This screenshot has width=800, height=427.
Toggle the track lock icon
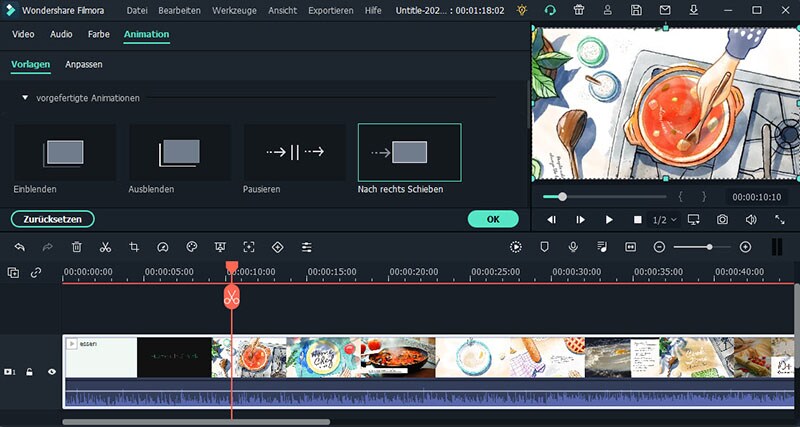coord(30,371)
